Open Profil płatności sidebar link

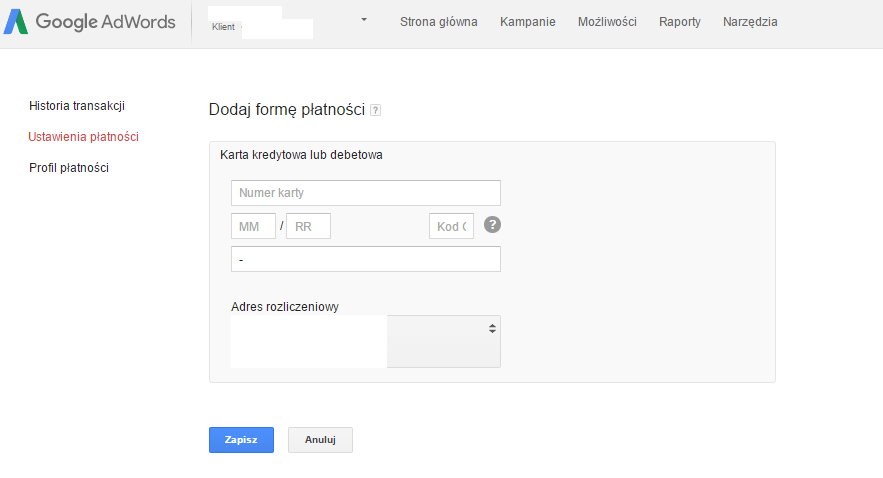tap(69, 168)
